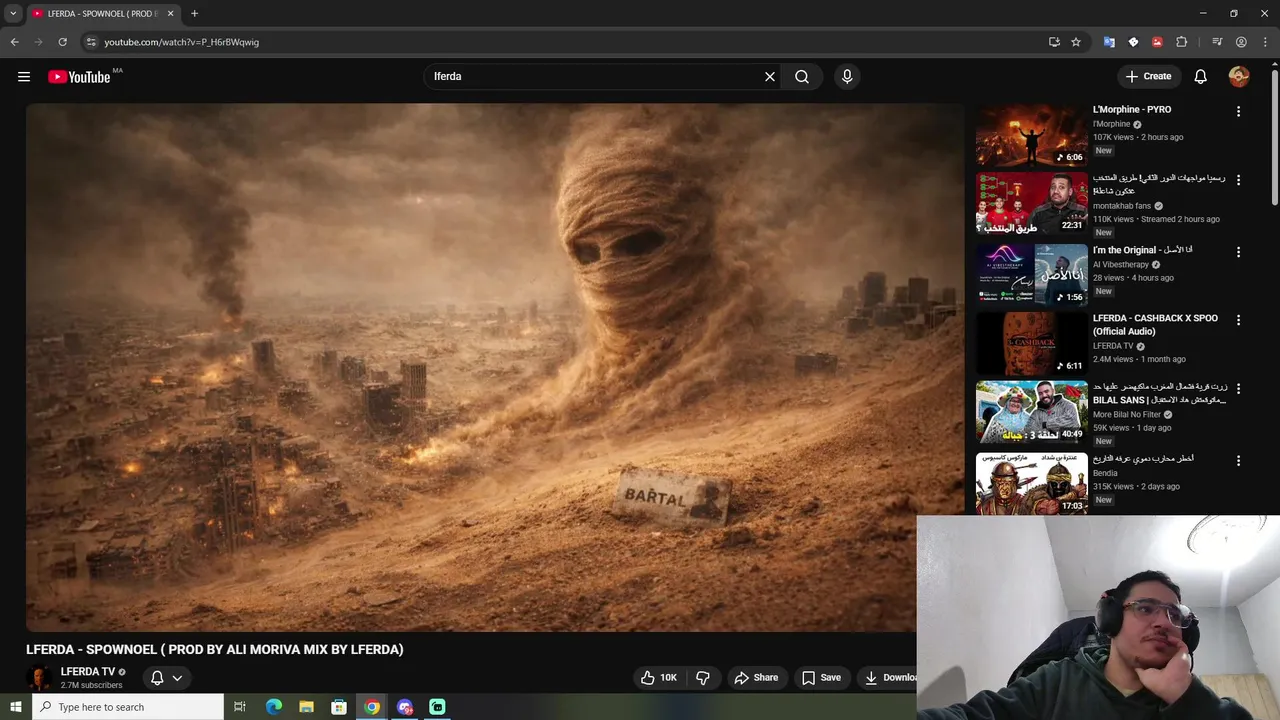Open options for BILAL SANS video
This screenshot has height=720, width=1280.
1238,388
